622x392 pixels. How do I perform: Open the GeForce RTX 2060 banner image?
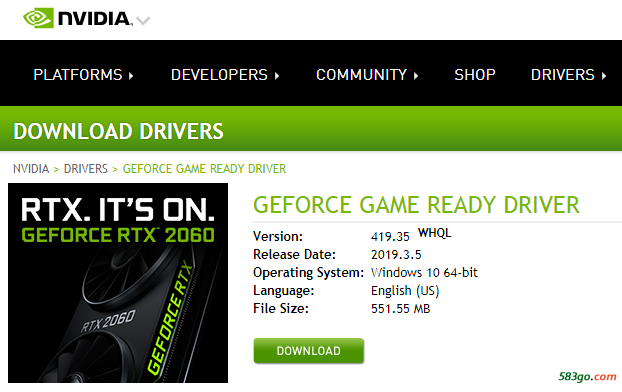[118, 283]
